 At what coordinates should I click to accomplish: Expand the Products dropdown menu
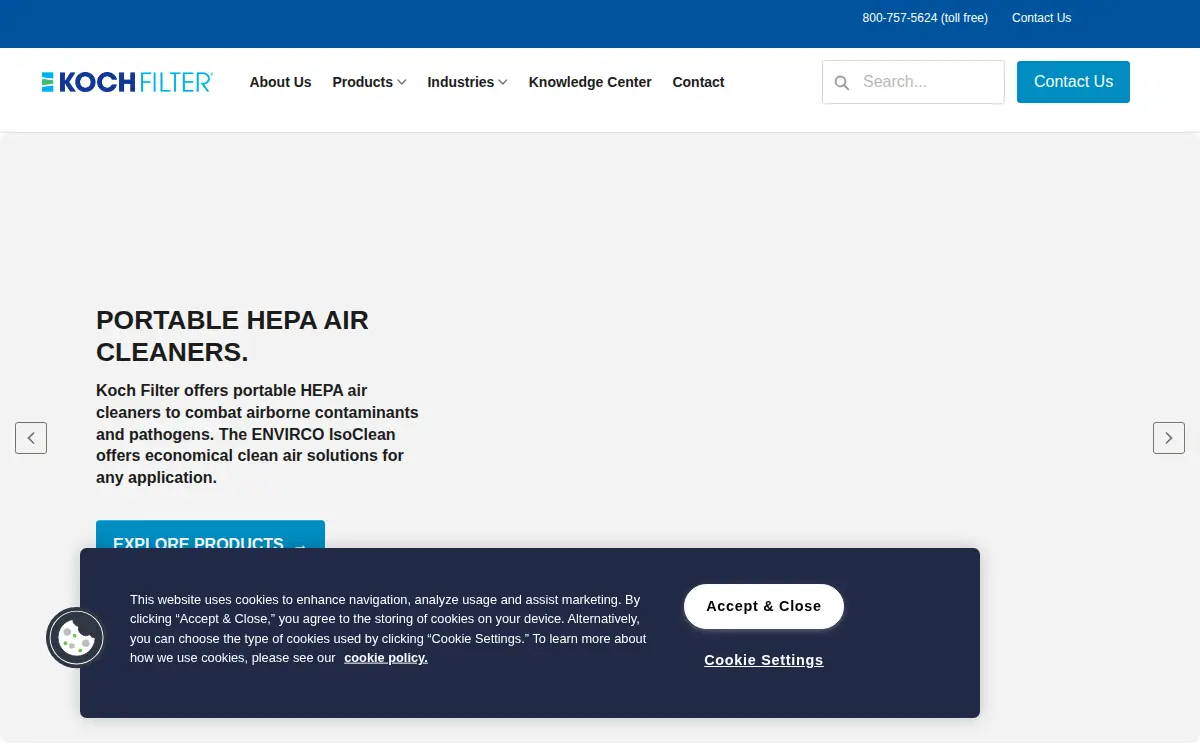[369, 82]
